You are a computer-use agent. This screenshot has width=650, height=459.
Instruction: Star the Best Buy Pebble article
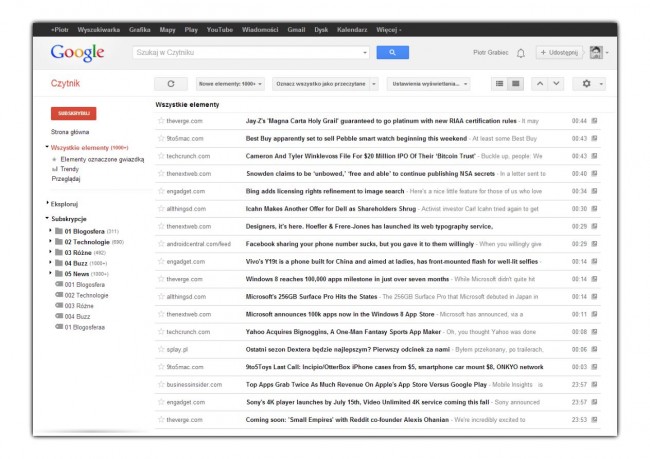[161, 138]
